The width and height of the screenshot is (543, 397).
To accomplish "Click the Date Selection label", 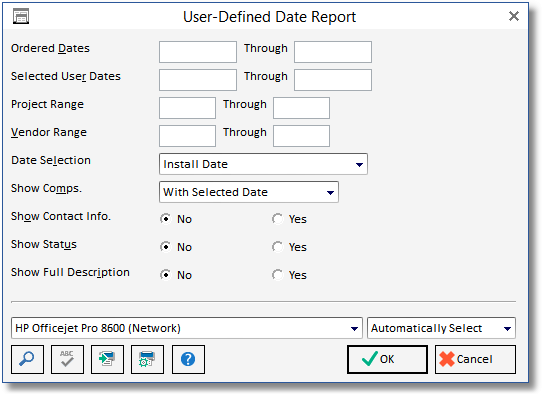I will coord(51,160).
